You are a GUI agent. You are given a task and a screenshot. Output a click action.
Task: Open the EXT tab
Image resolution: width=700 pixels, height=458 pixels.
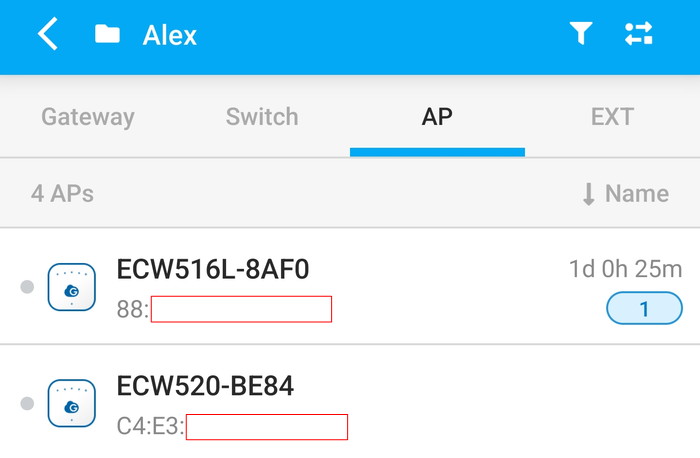[x=612, y=117]
